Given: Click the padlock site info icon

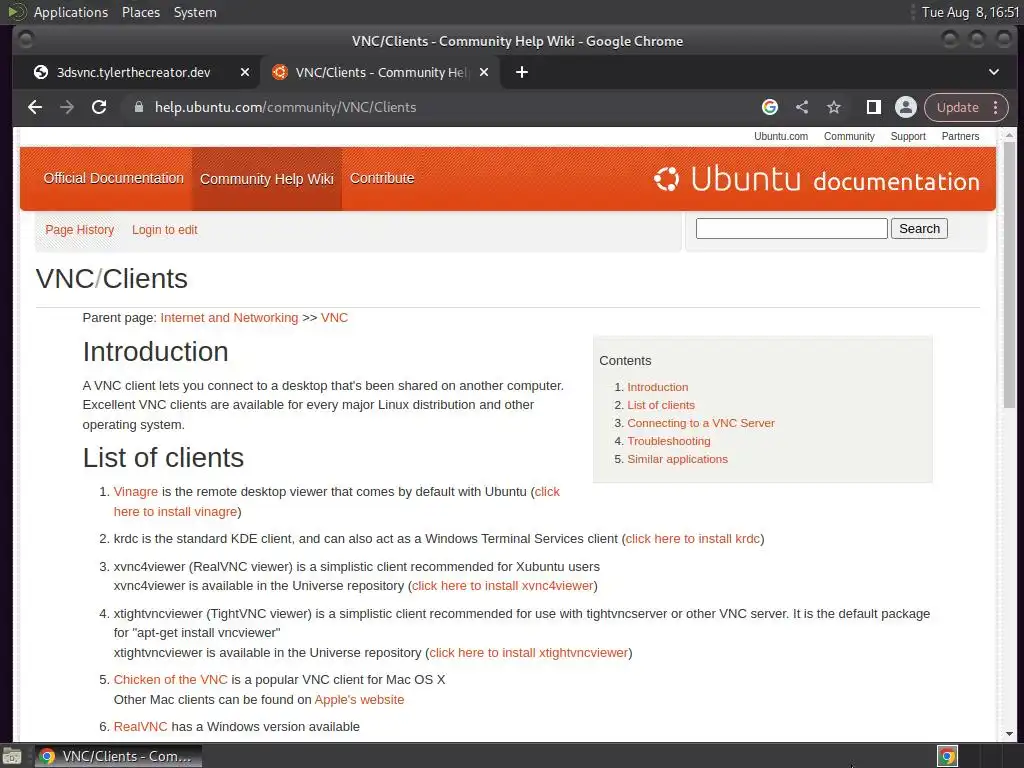Looking at the screenshot, I should pyautogui.click(x=138, y=107).
